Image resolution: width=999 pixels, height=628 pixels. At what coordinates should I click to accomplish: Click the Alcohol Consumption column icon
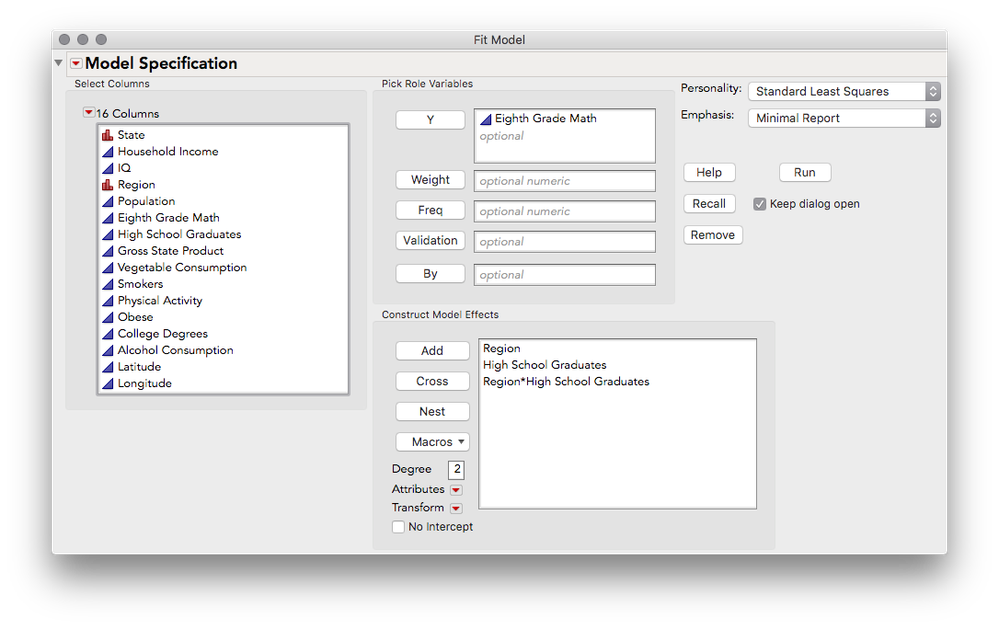pos(108,350)
